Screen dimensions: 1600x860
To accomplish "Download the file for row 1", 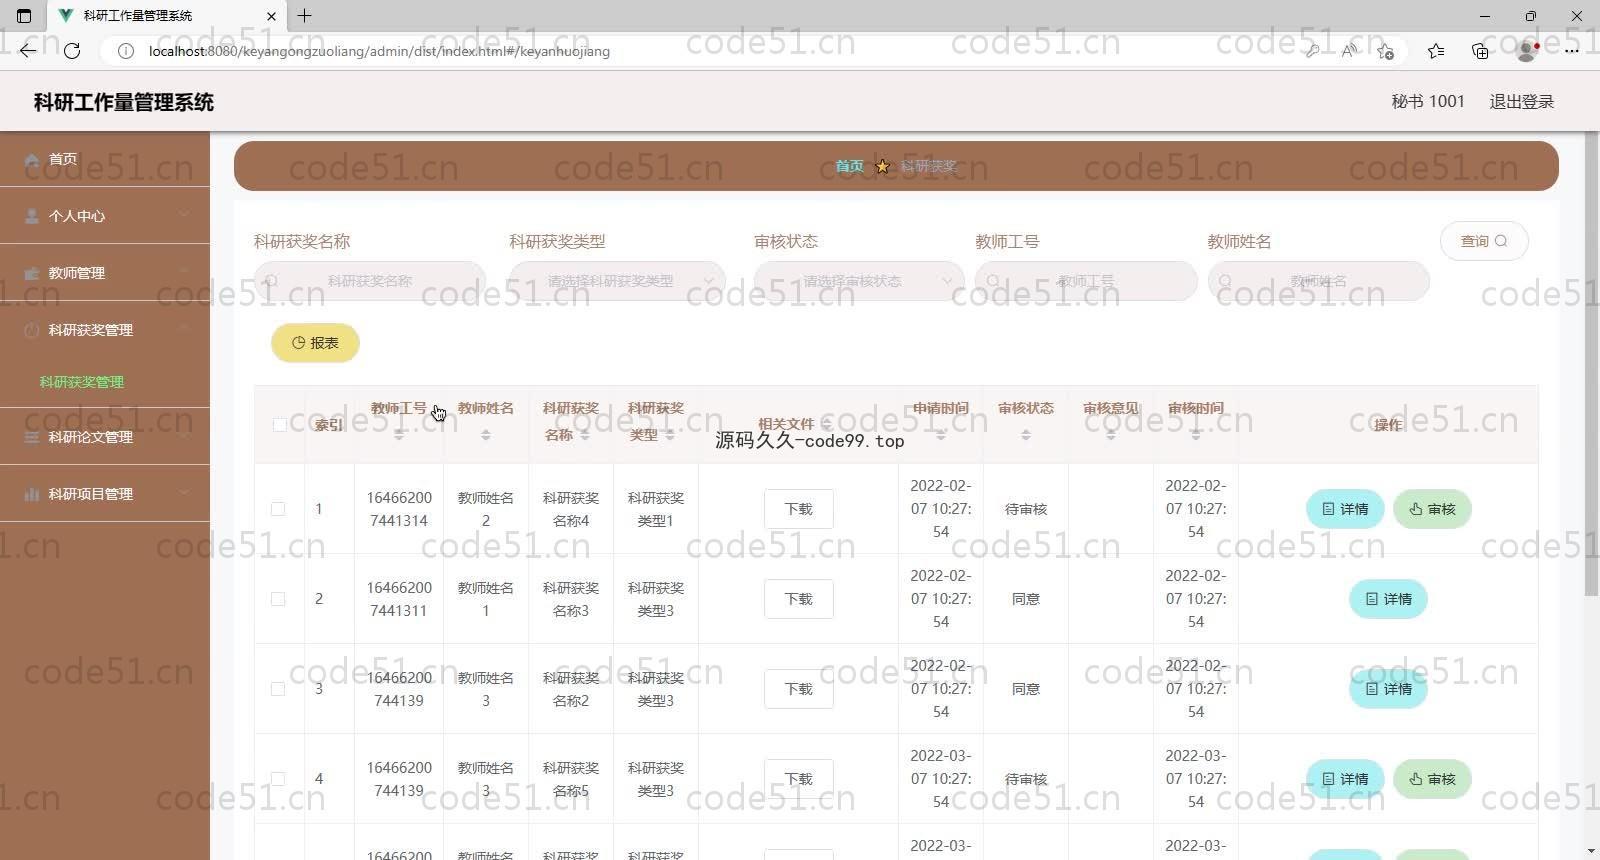I will coord(798,509).
